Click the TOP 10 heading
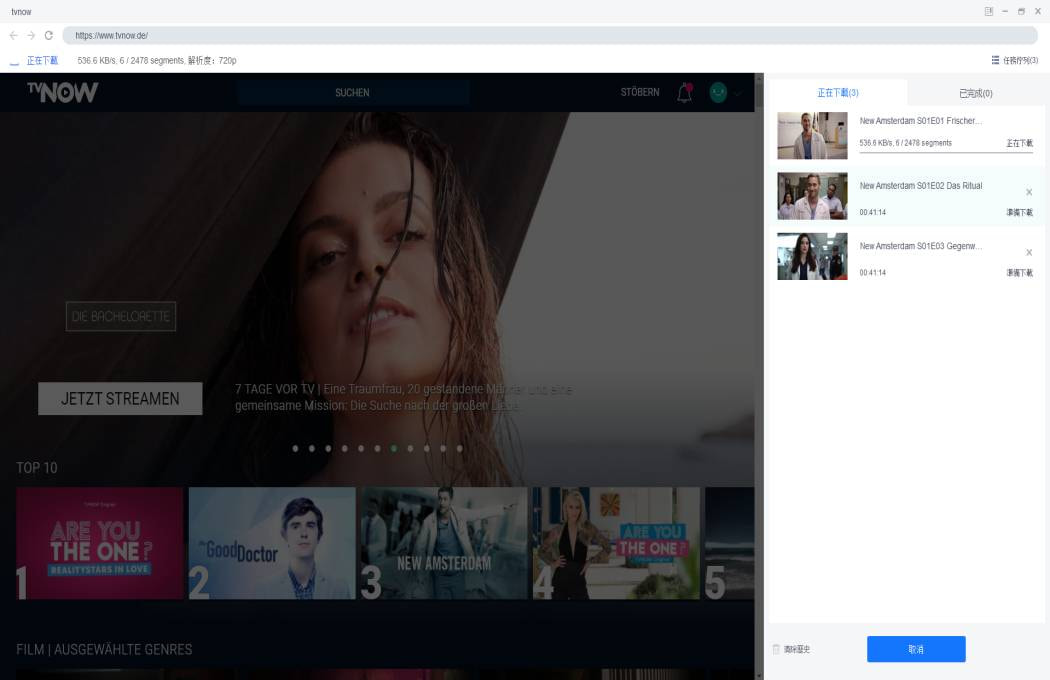 click(x=37, y=468)
